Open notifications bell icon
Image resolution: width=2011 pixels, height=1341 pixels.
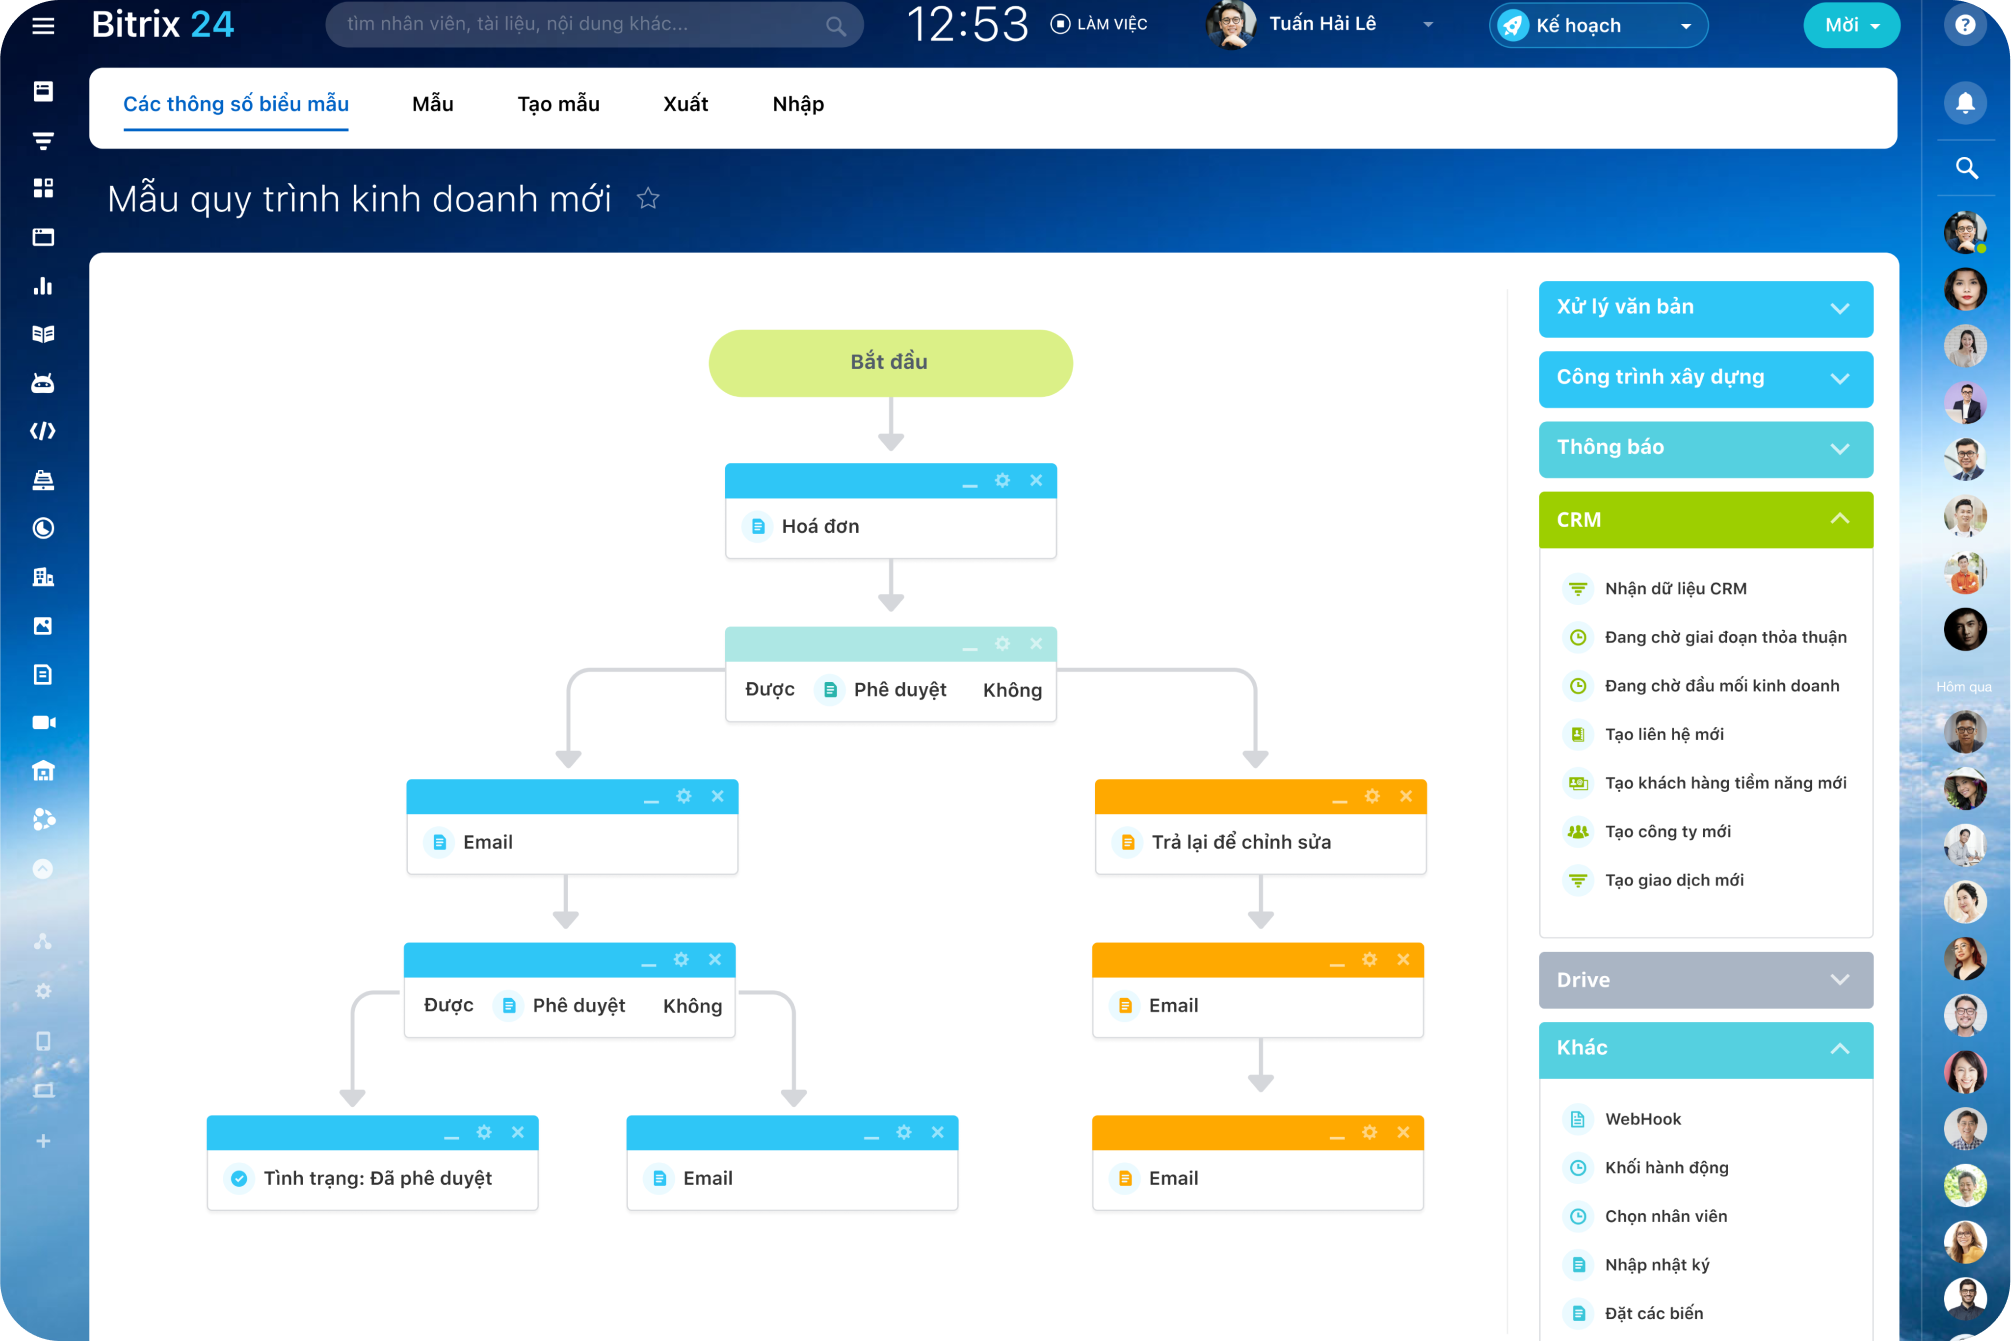click(x=1964, y=103)
